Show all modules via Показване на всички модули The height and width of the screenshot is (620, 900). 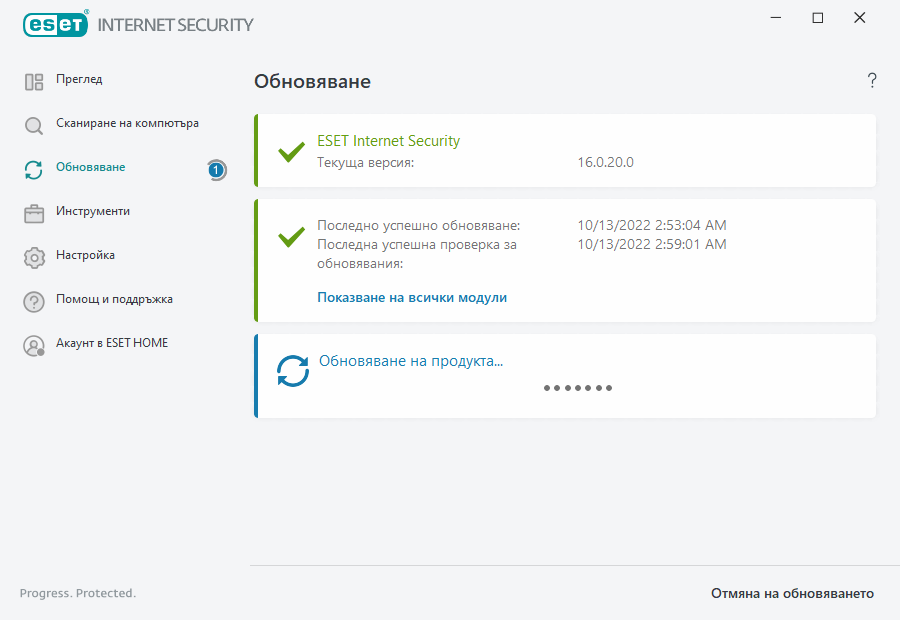(412, 297)
